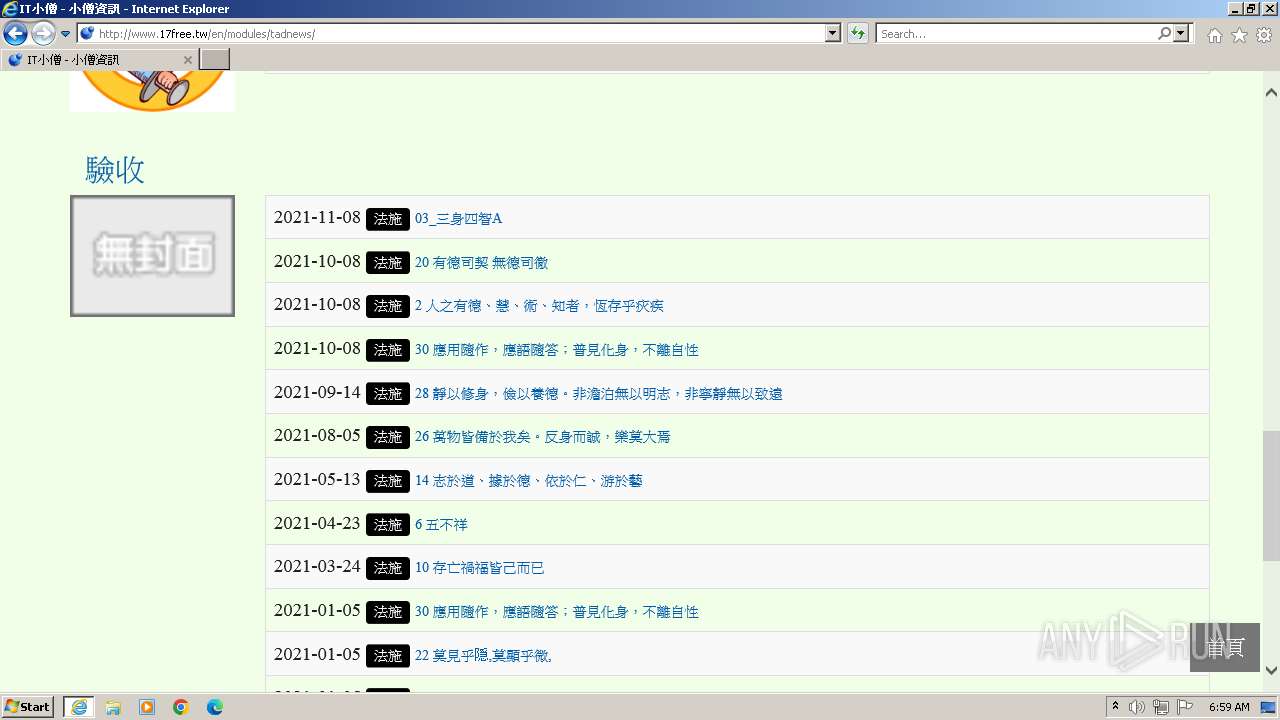Open article 22 莫見乎隱,莫顯乎微
This screenshot has height=720, width=1280.
[x=483, y=656]
